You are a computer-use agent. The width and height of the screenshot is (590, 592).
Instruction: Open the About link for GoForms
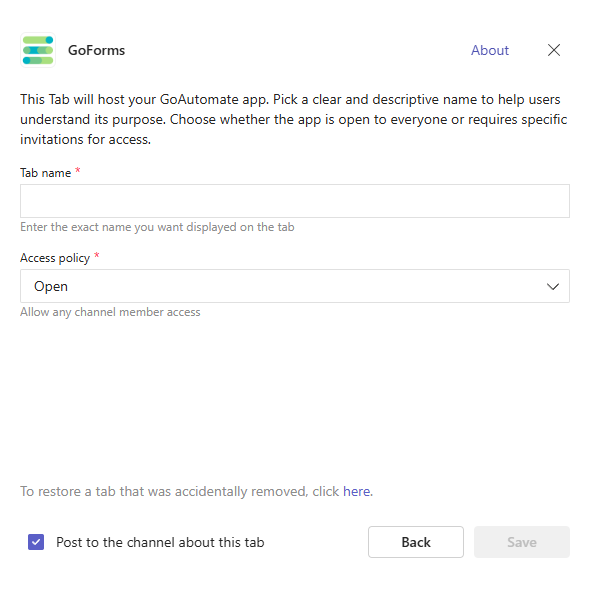click(x=490, y=50)
